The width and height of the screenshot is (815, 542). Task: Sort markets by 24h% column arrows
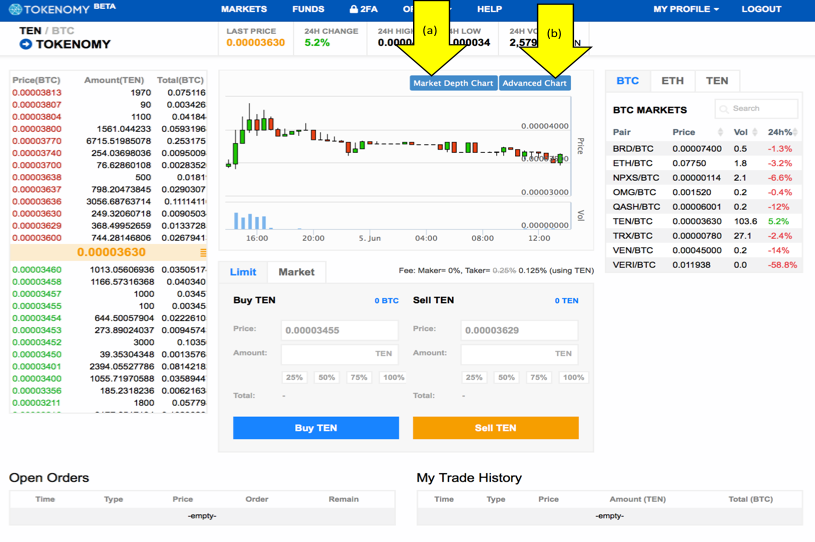[x=795, y=132]
